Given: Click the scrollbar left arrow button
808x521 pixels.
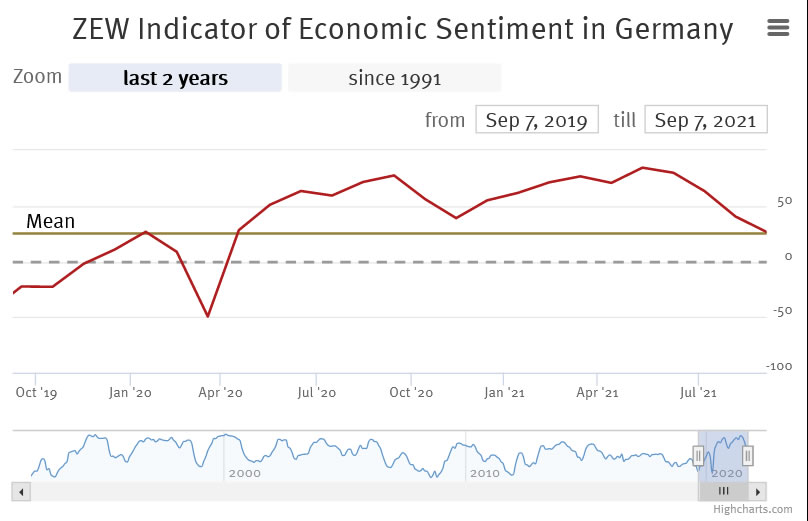Looking at the screenshot, I should coord(21,491).
